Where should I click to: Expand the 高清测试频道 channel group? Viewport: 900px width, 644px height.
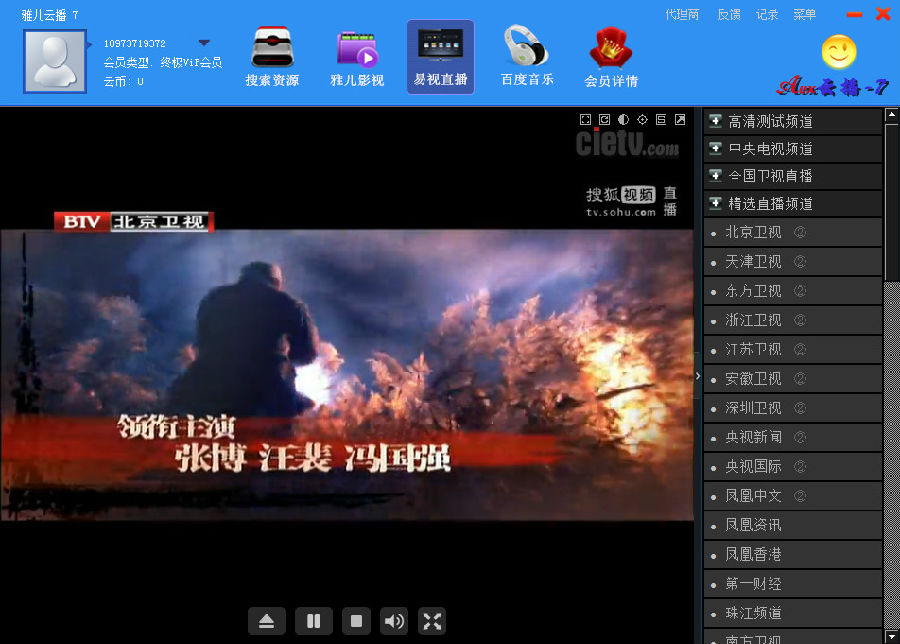pyautogui.click(x=793, y=121)
